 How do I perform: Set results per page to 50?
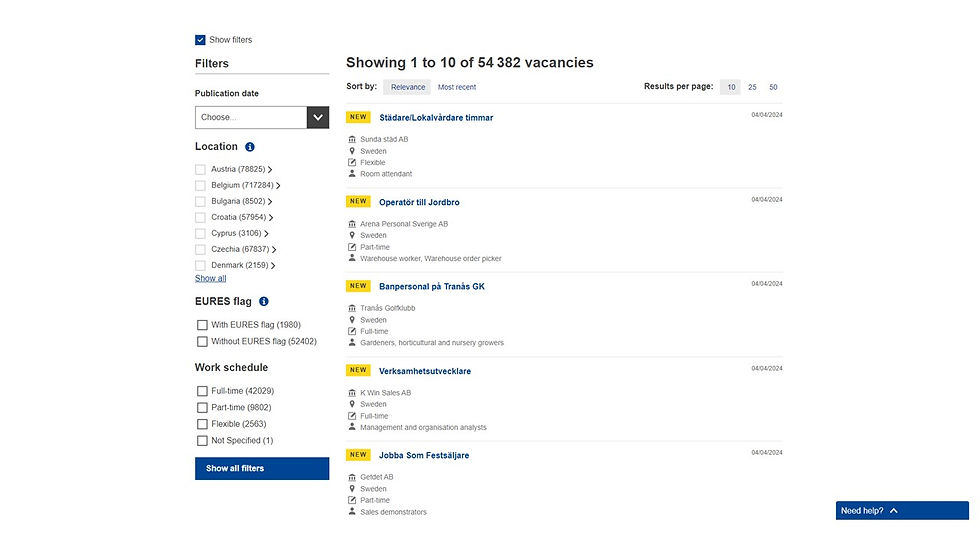pos(773,87)
